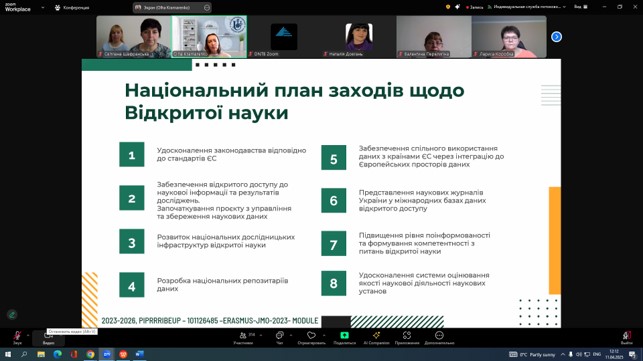643x361 pixels.
Task: Click the meeting security shield icon
Action: pyautogui.click(x=448, y=7)
